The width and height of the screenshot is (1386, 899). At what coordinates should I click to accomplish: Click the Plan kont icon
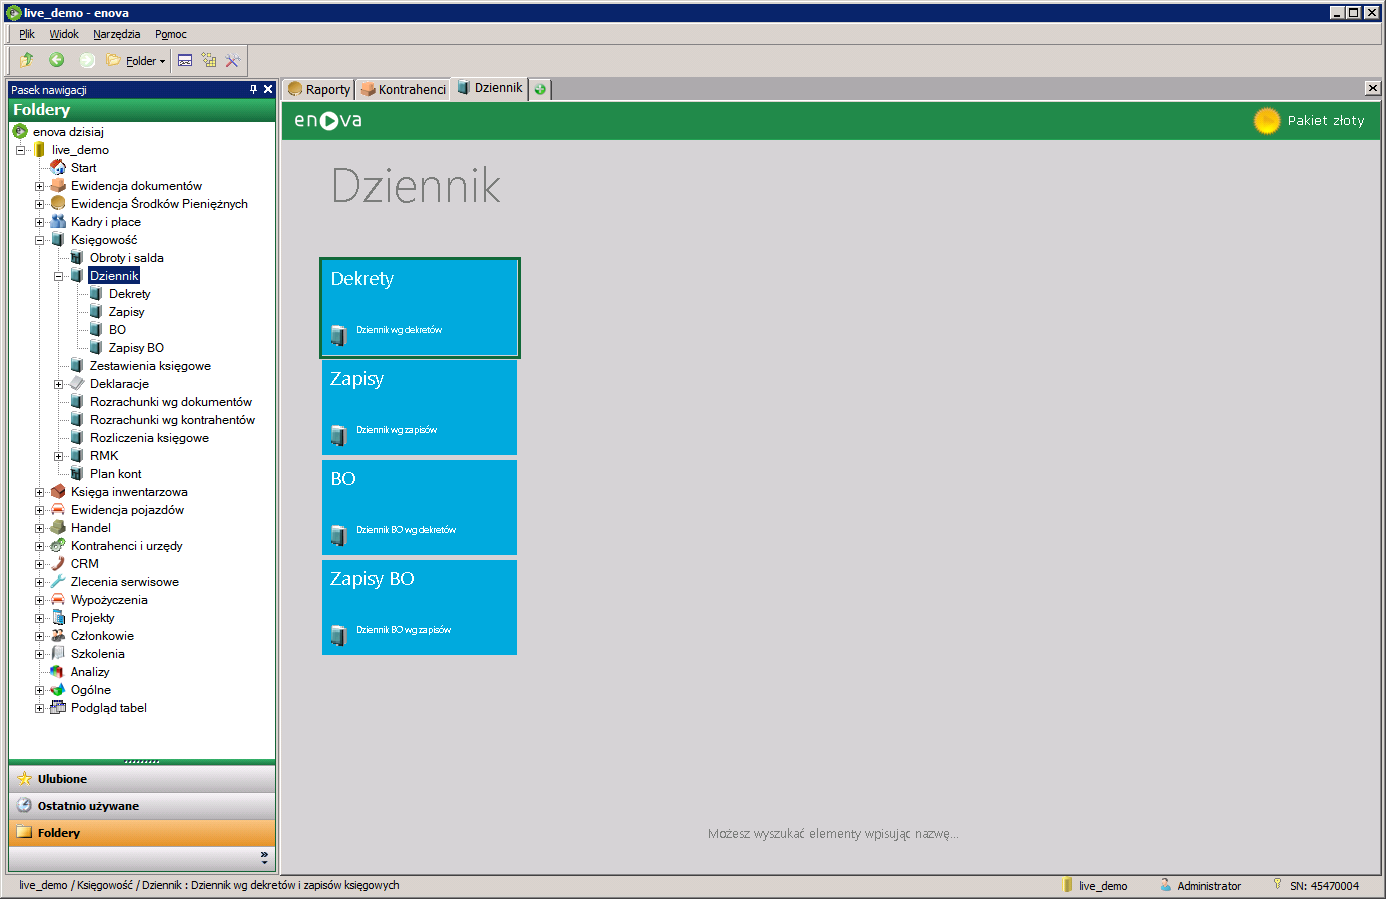(77, 474)
